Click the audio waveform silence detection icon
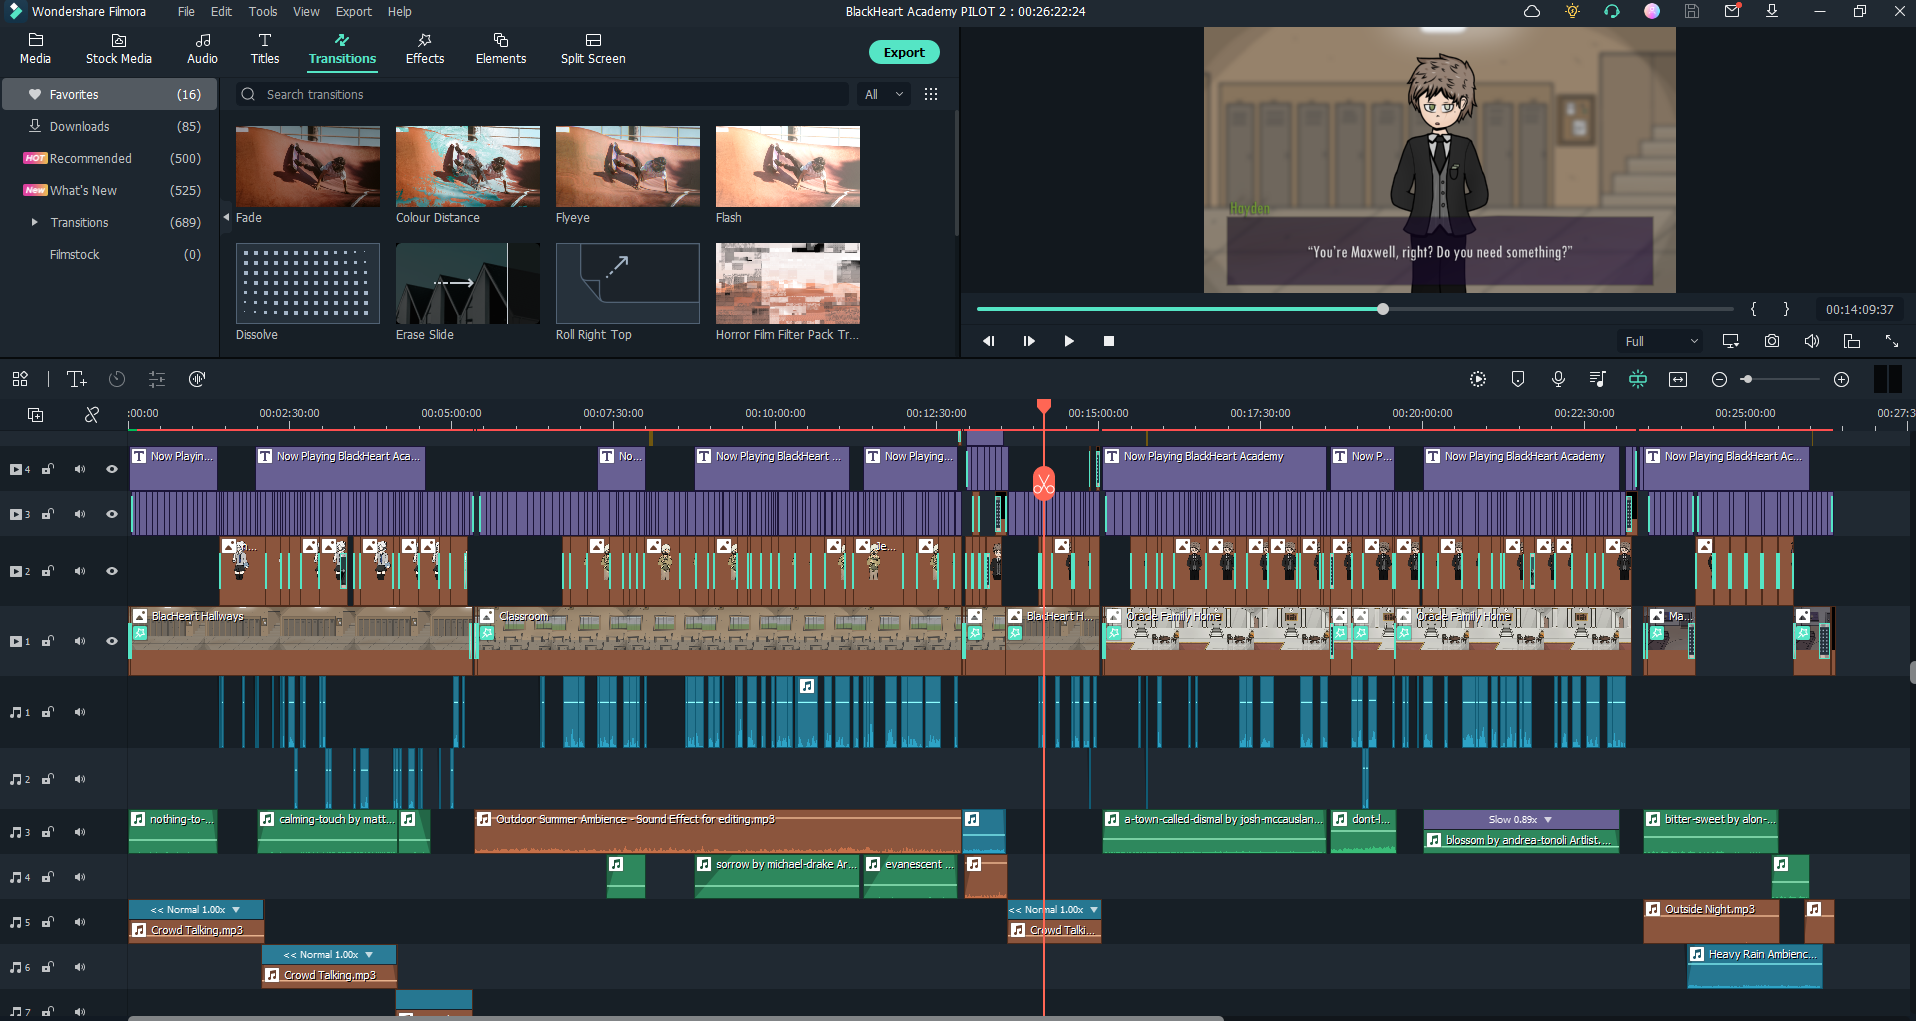1916x1021 pixels. coord(197,379)
